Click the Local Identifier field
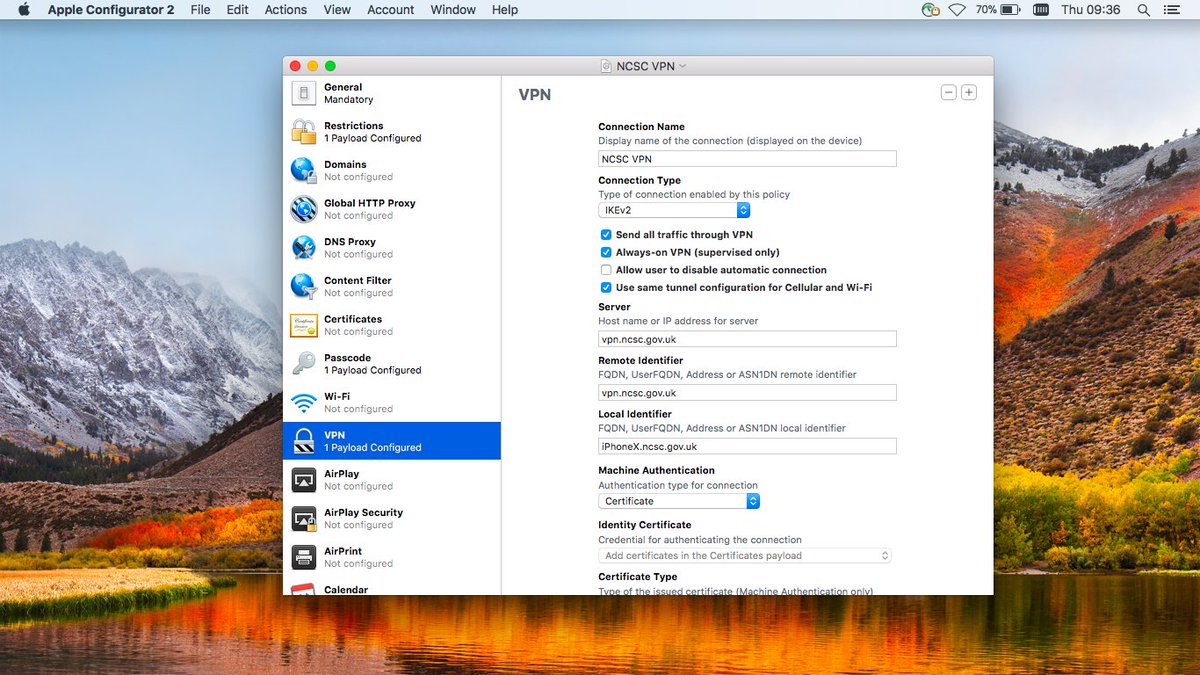Image resolution: width=1200 pixels, height=675 pixels. coord(747,446)
